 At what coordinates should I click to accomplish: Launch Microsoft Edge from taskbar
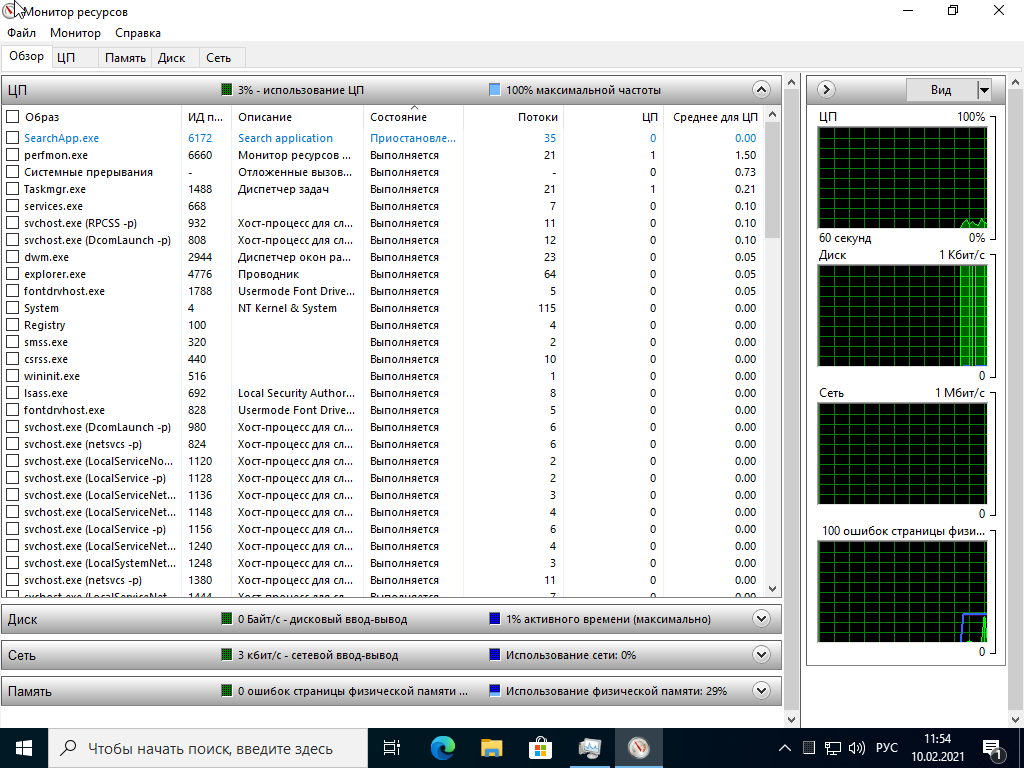tap(442, 748)
